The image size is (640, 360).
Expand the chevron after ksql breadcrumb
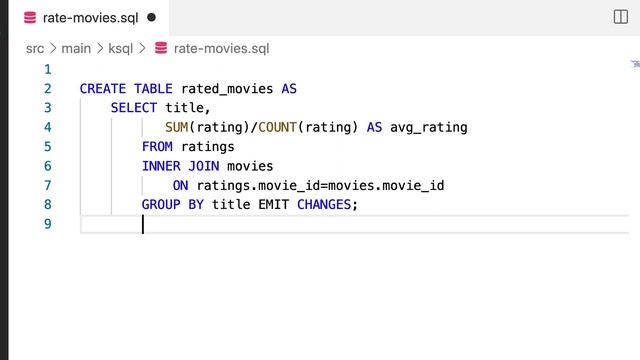[142, 49]
